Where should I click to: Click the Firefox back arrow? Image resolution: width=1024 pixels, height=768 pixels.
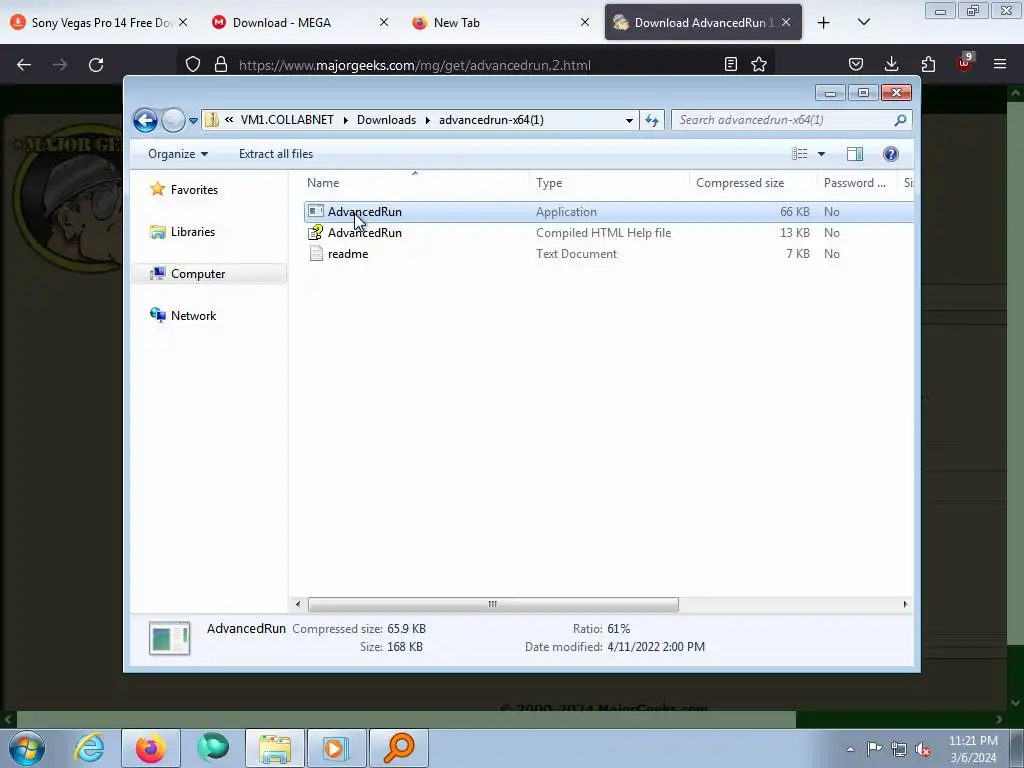[24, 65]
